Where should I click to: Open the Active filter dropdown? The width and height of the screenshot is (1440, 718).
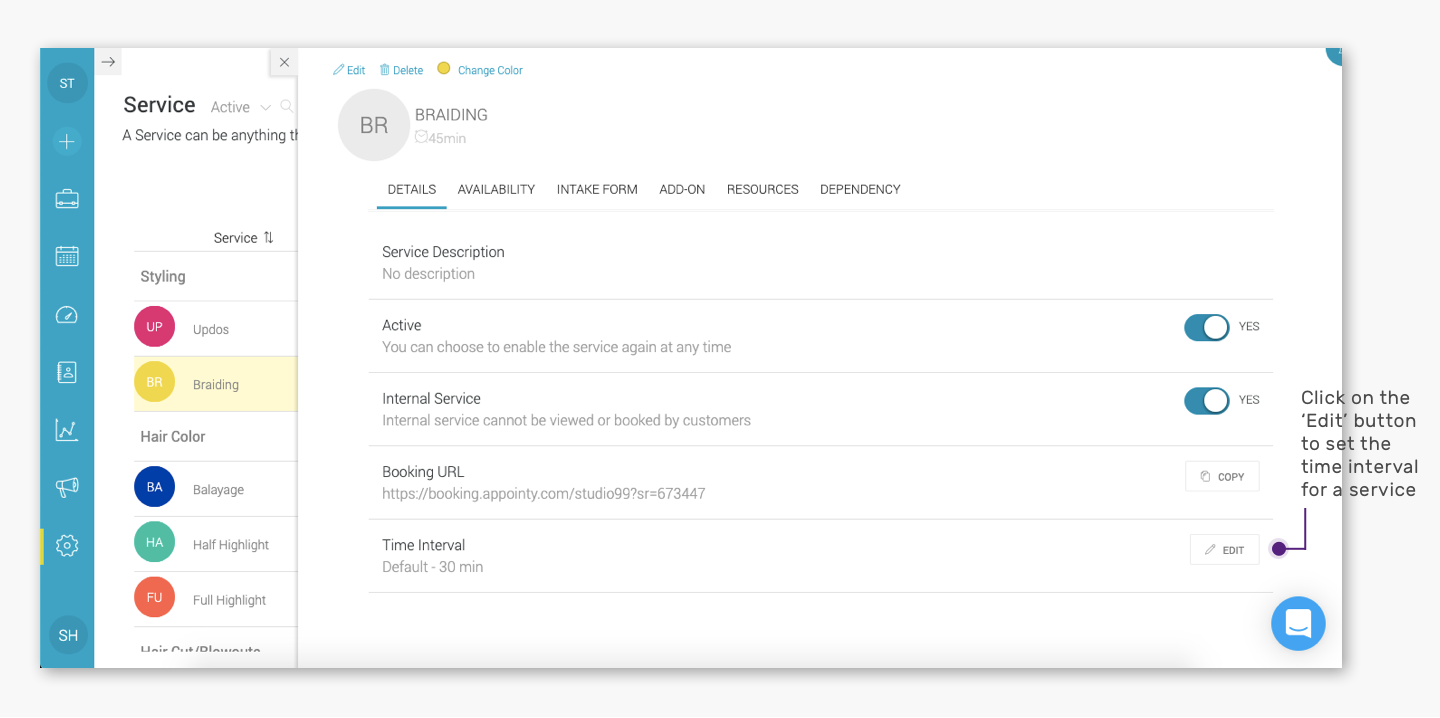click(240, 107)
